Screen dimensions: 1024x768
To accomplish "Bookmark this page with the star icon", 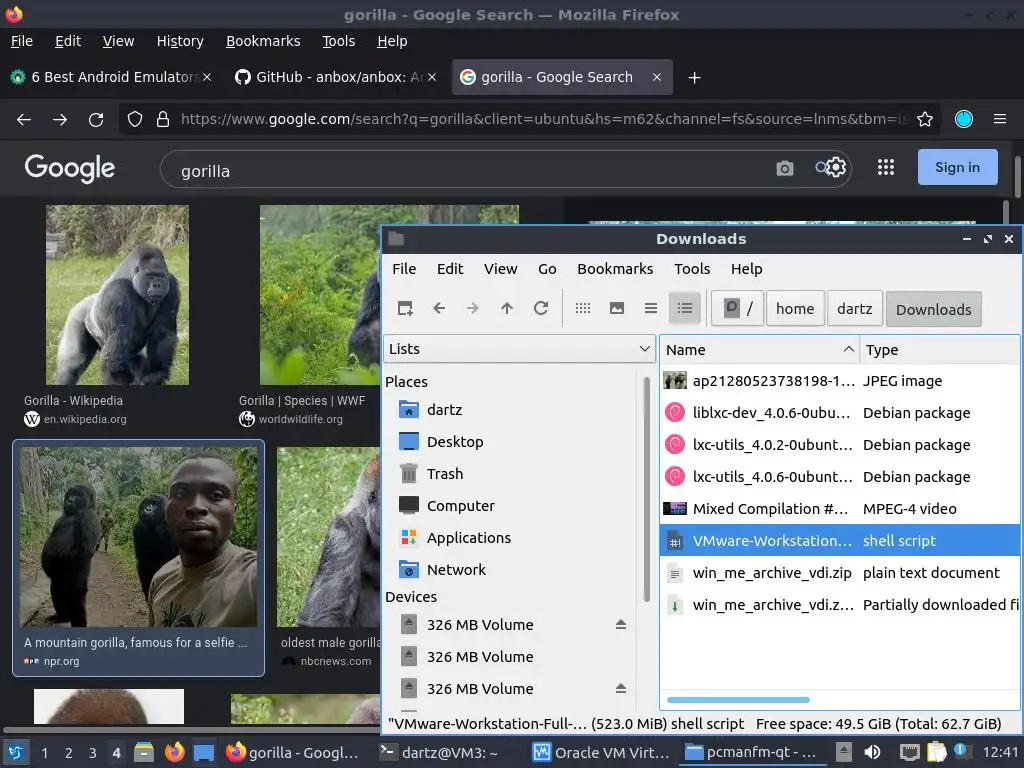I will pyautogui.click(x=925, y=120).
